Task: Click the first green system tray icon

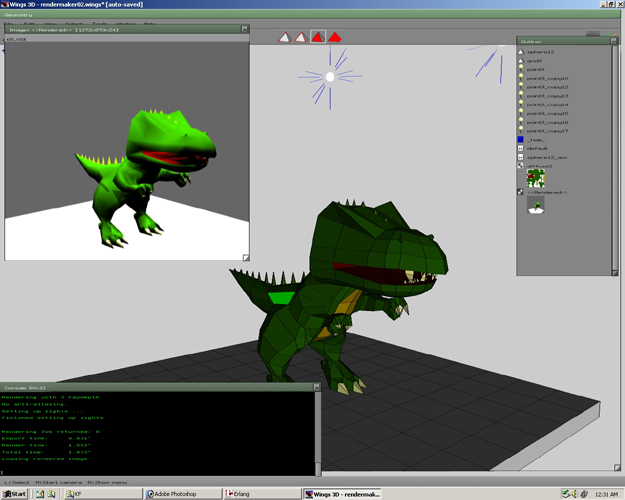Action: [566, 494]
